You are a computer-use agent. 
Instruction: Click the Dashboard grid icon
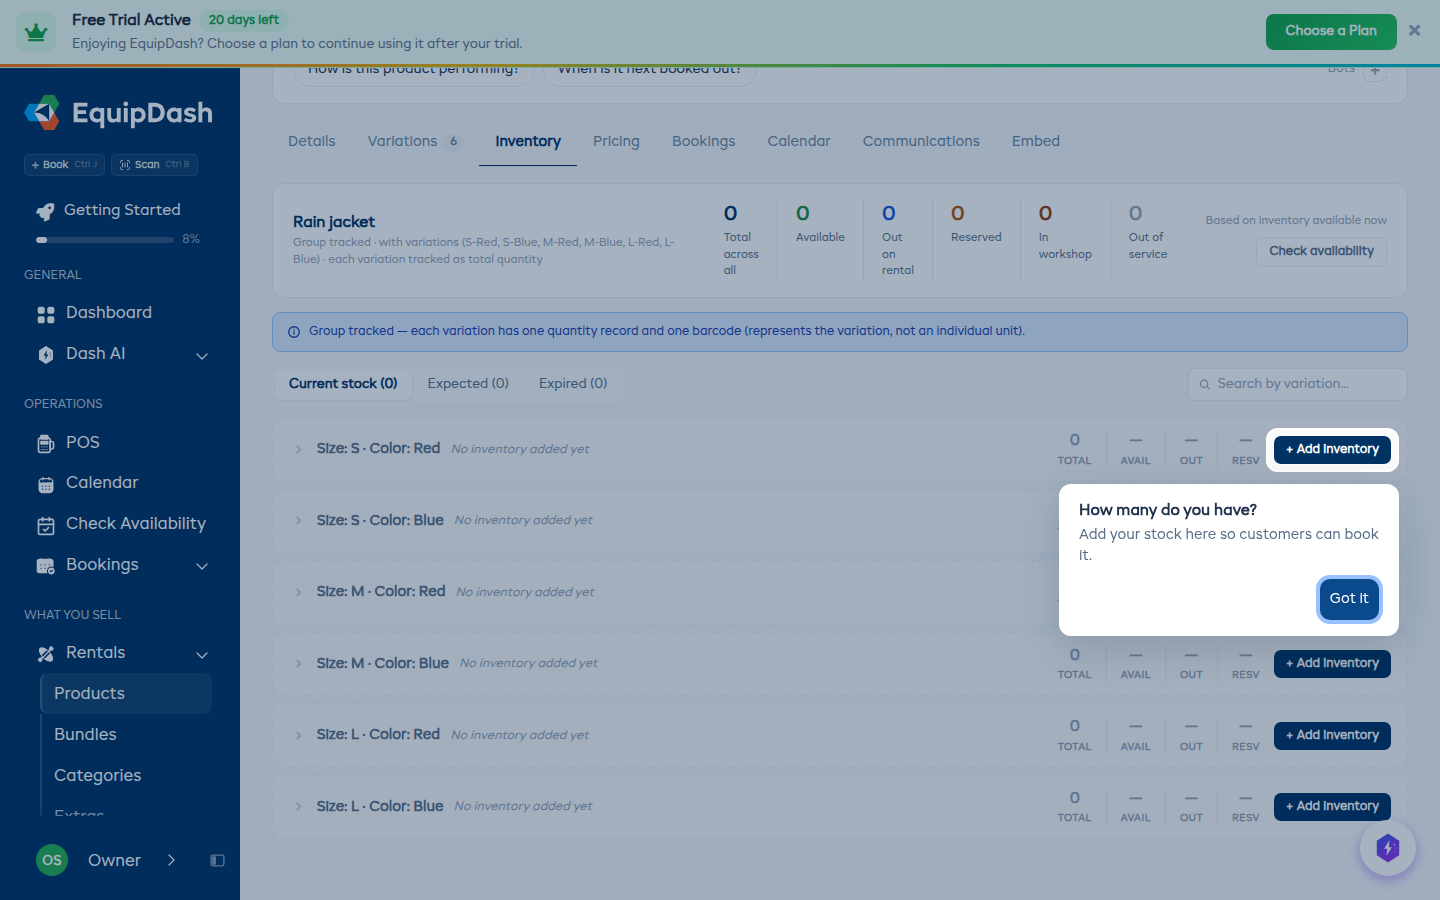46,314
